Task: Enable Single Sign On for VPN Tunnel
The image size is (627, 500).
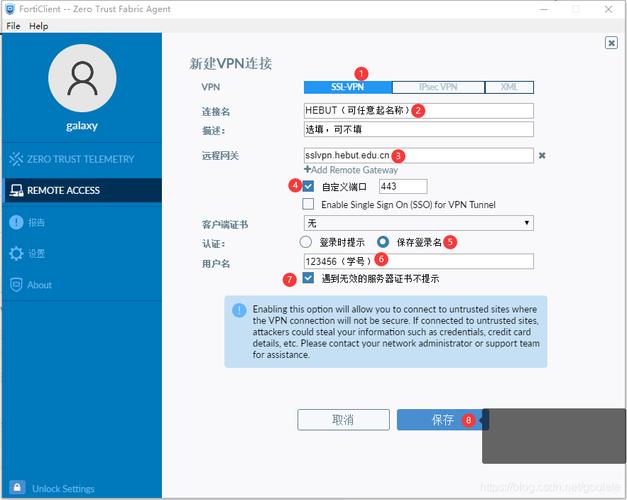Action: 308,204
